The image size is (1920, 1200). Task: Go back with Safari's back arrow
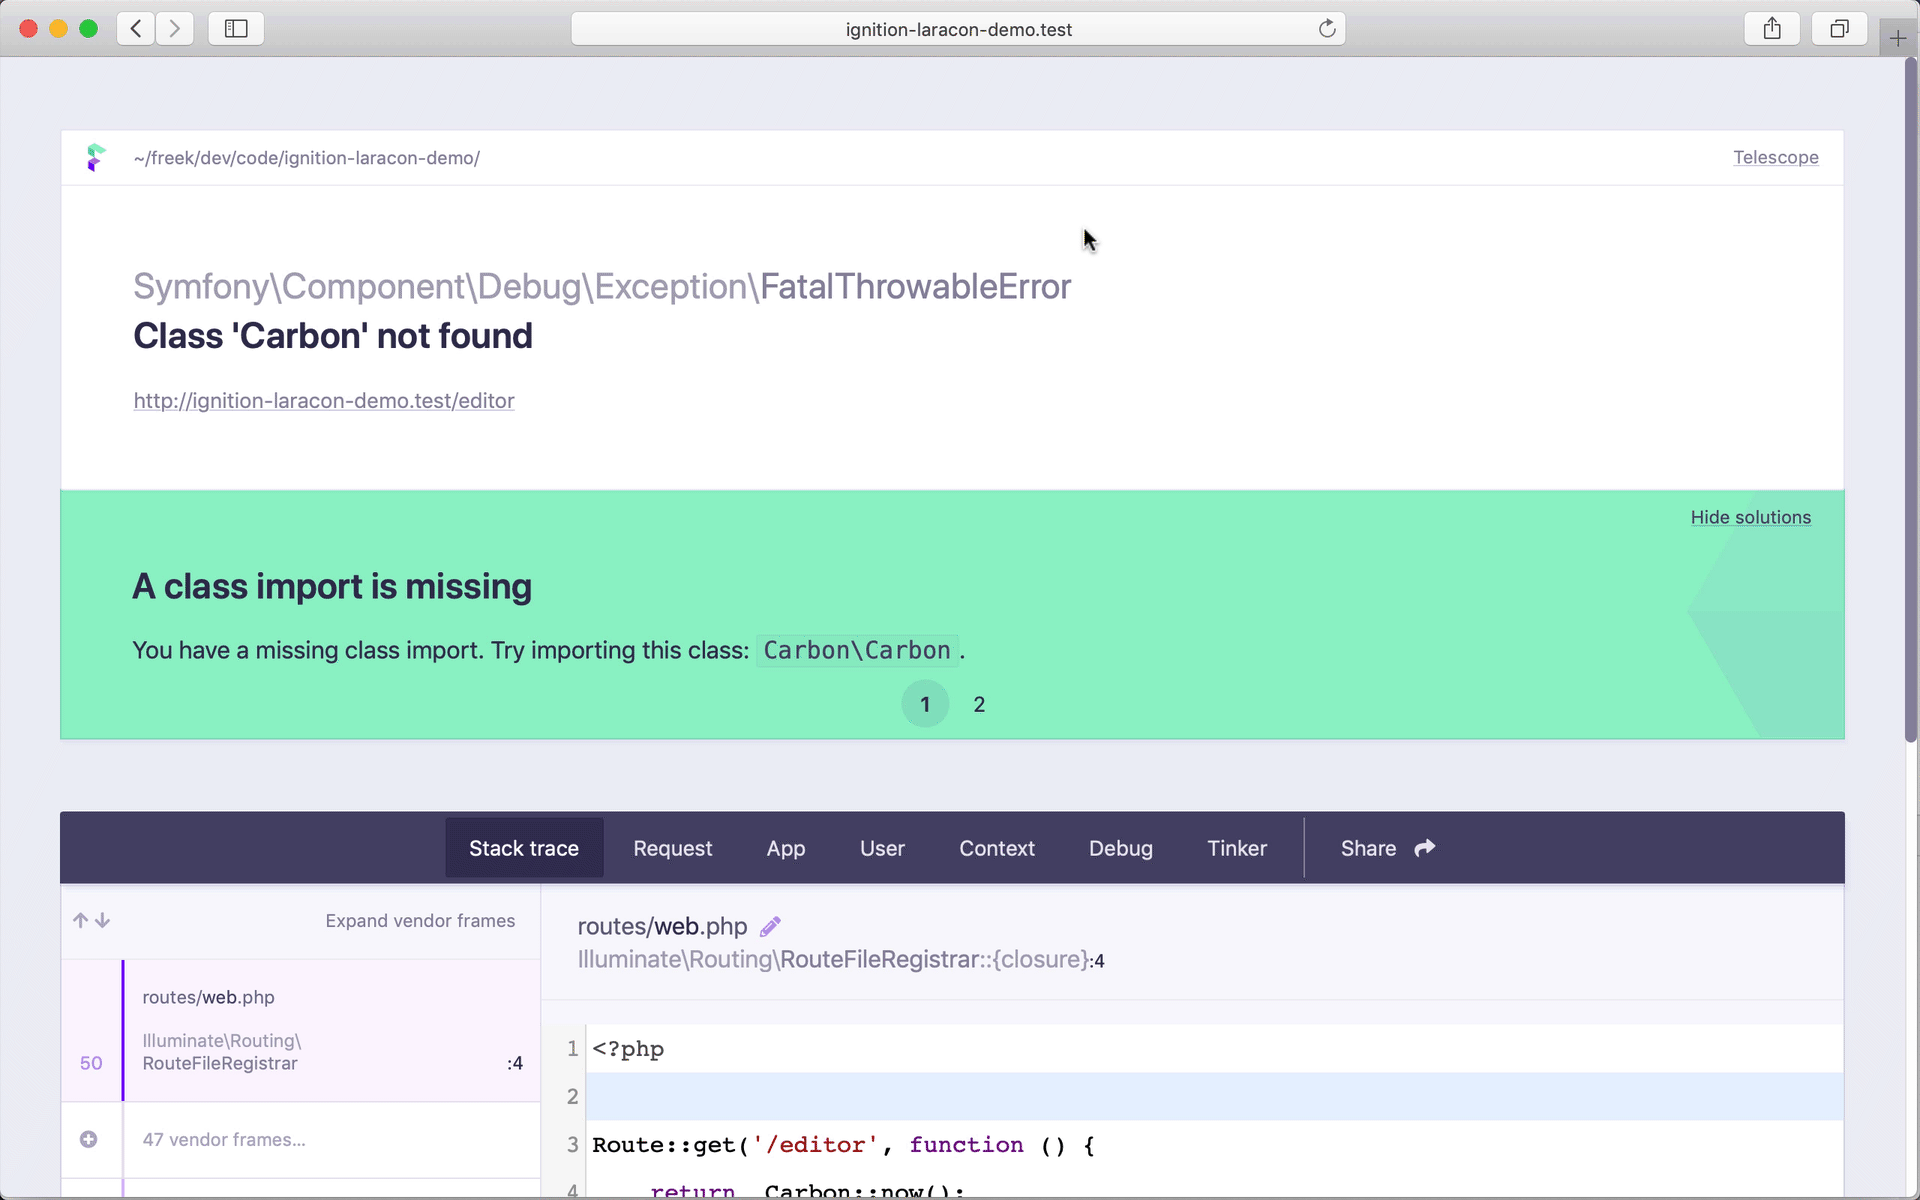click(136, 29)
